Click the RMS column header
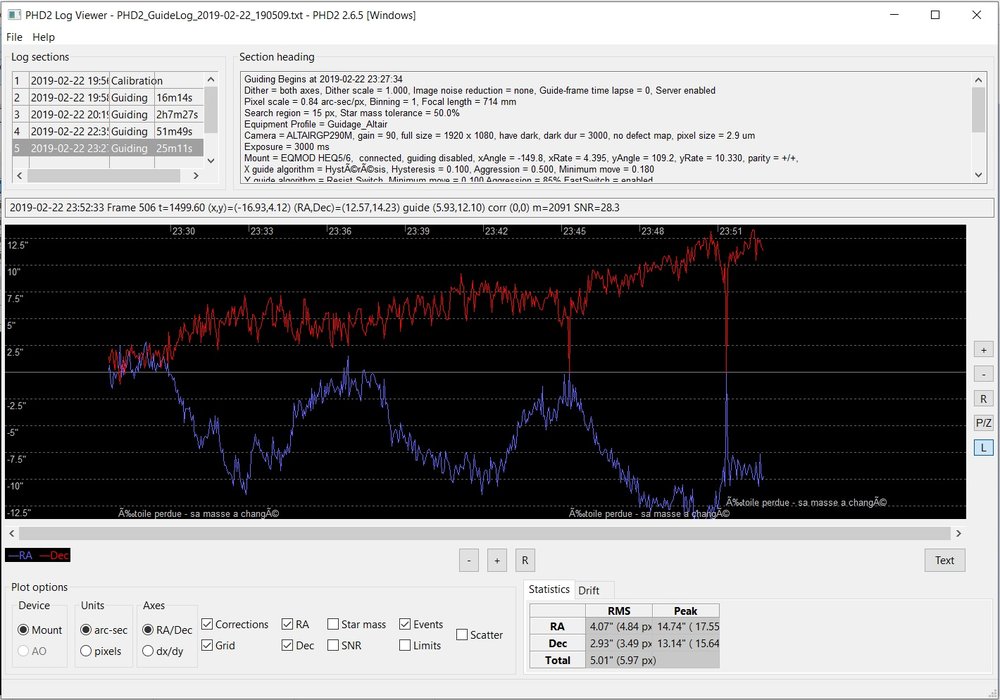 click(619, 611)
